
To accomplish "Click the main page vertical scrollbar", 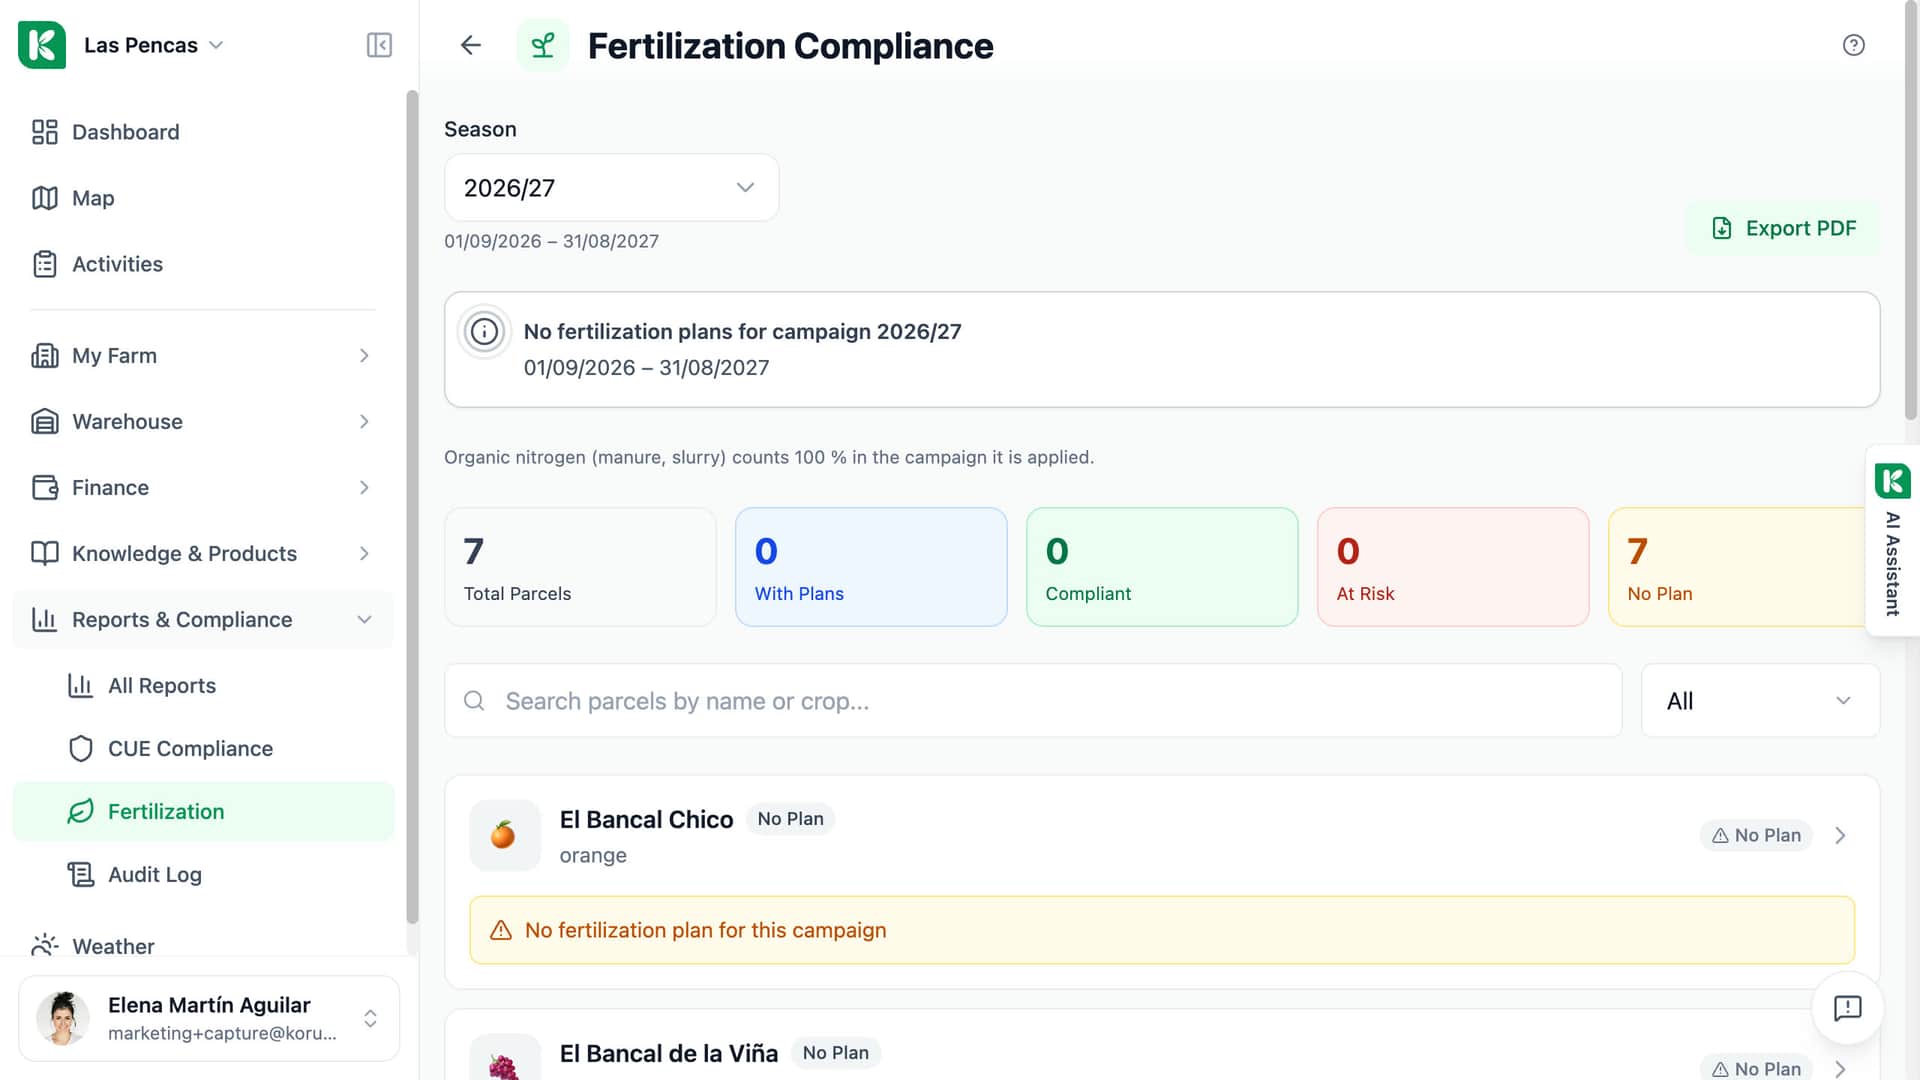I will [1911, 210].
